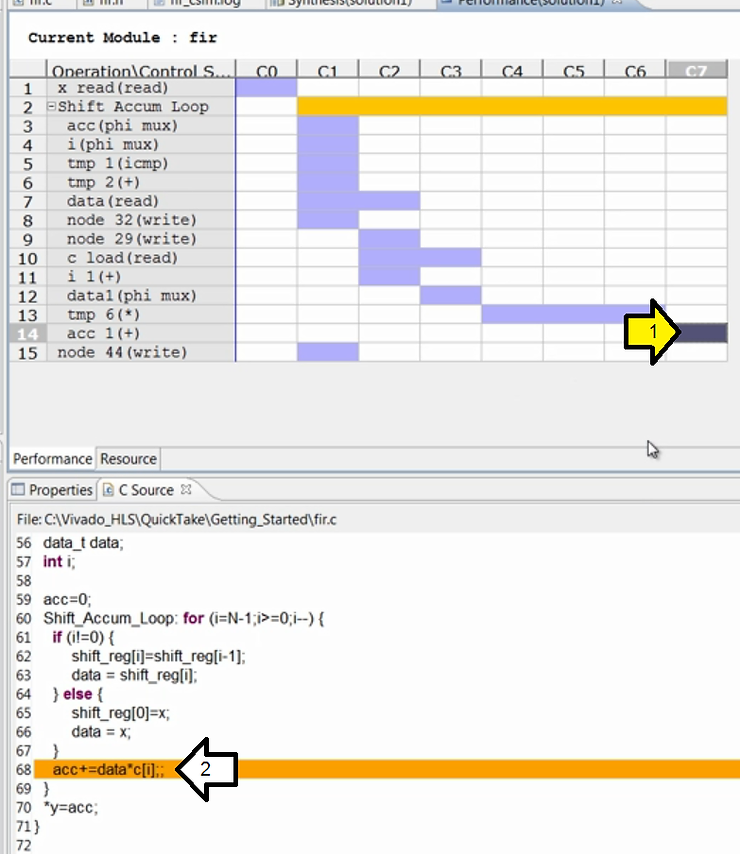The image size is (740, 854).
Task: Click the C Source file icon
Action: 108,490
